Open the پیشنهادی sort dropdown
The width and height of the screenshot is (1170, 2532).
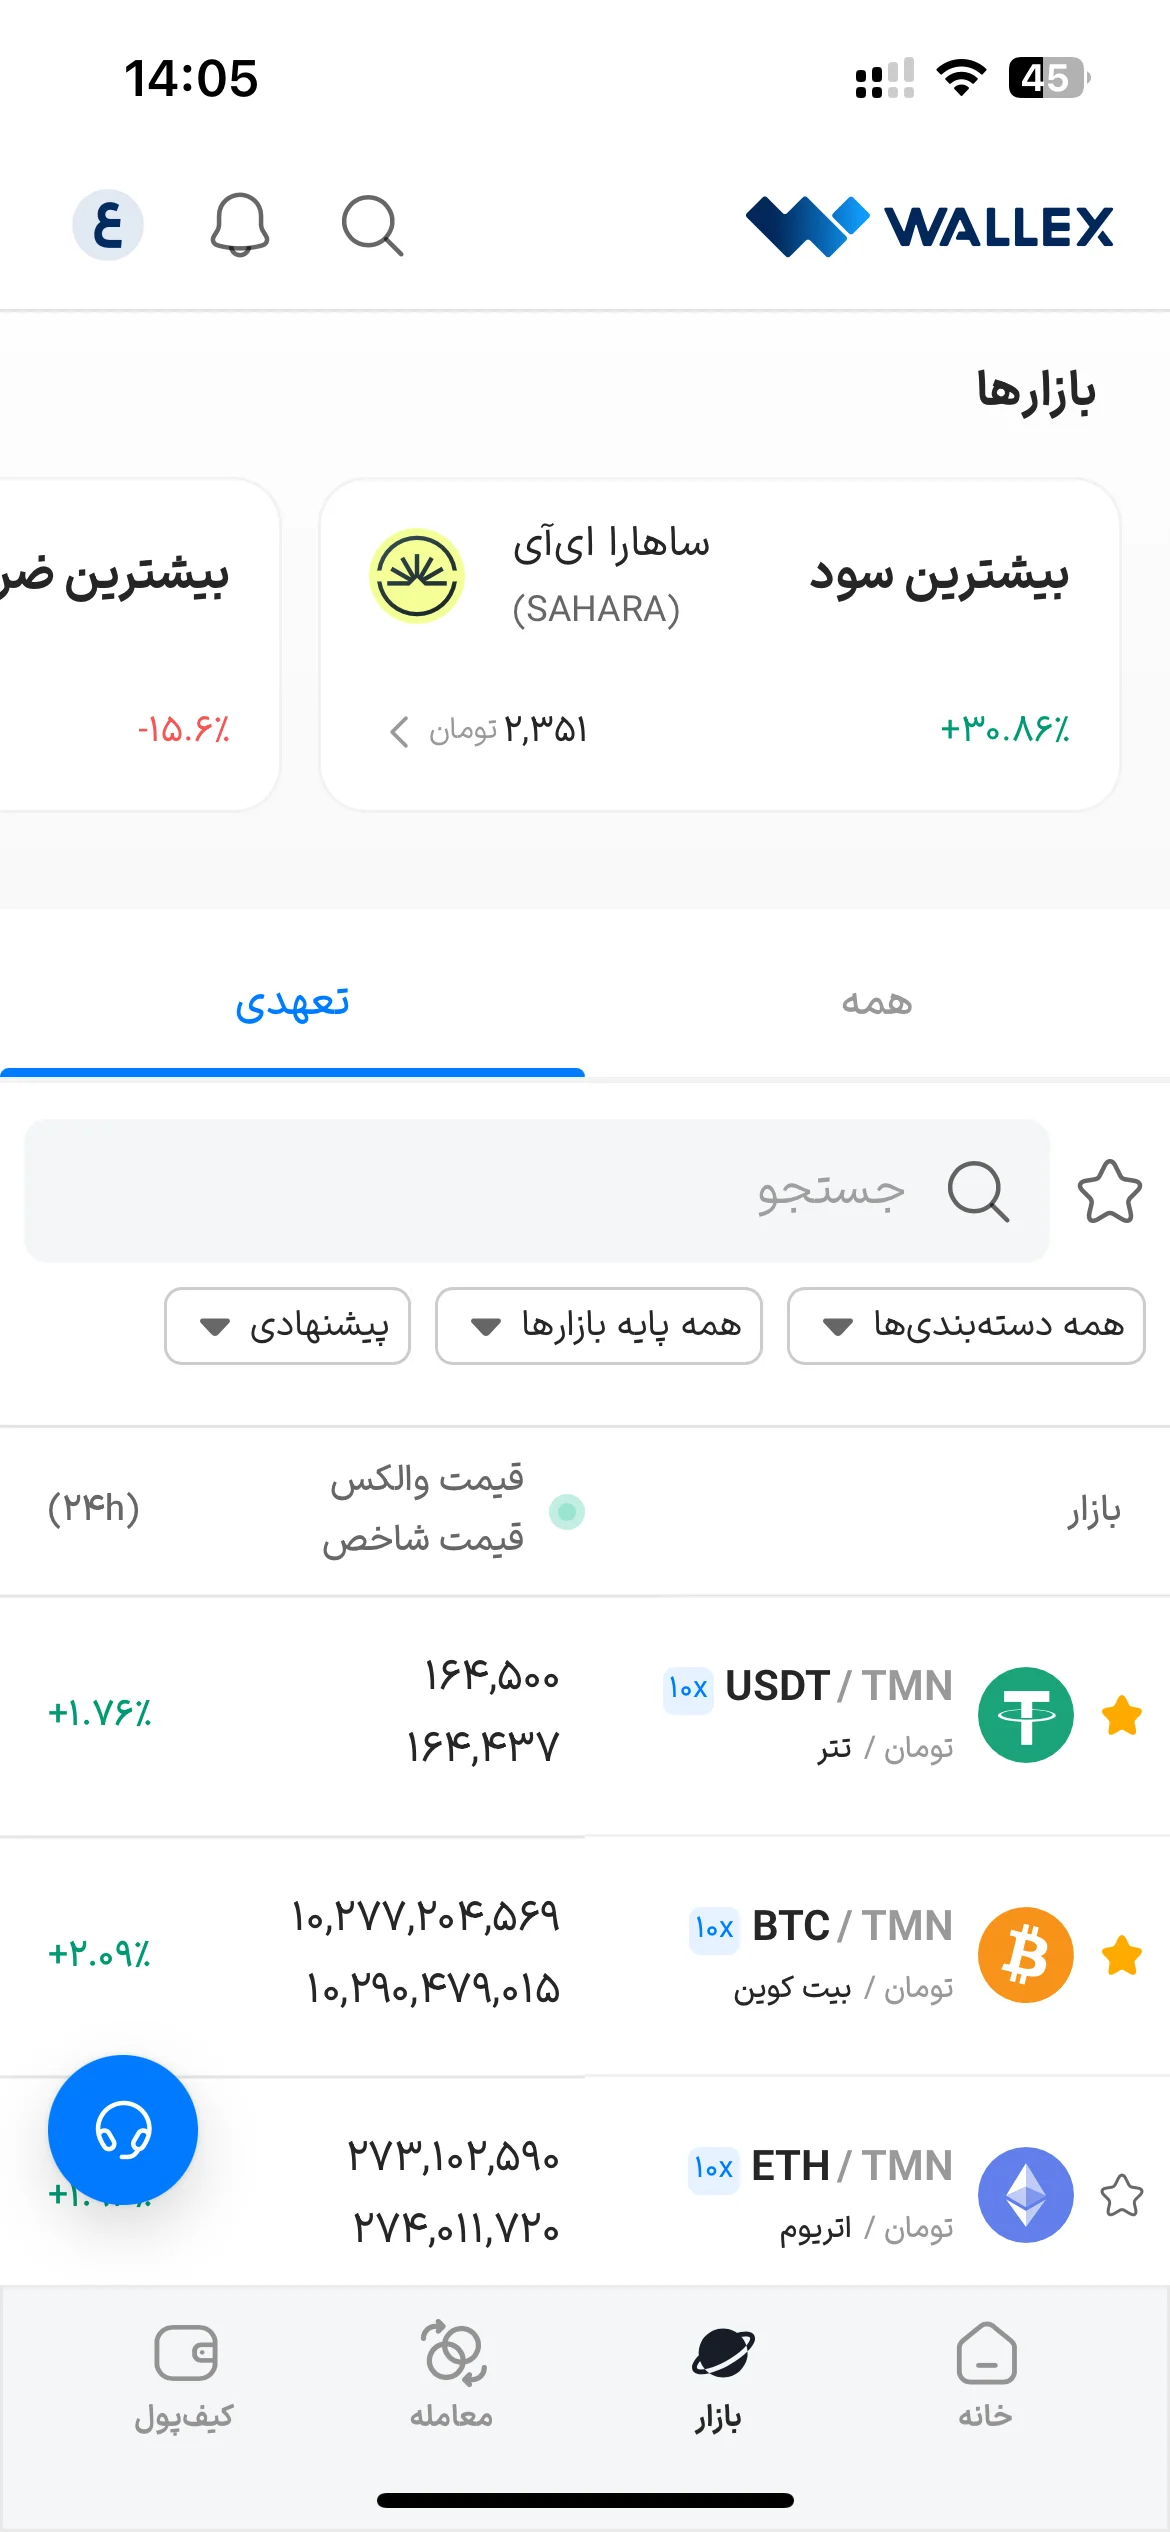[288, 1326]
